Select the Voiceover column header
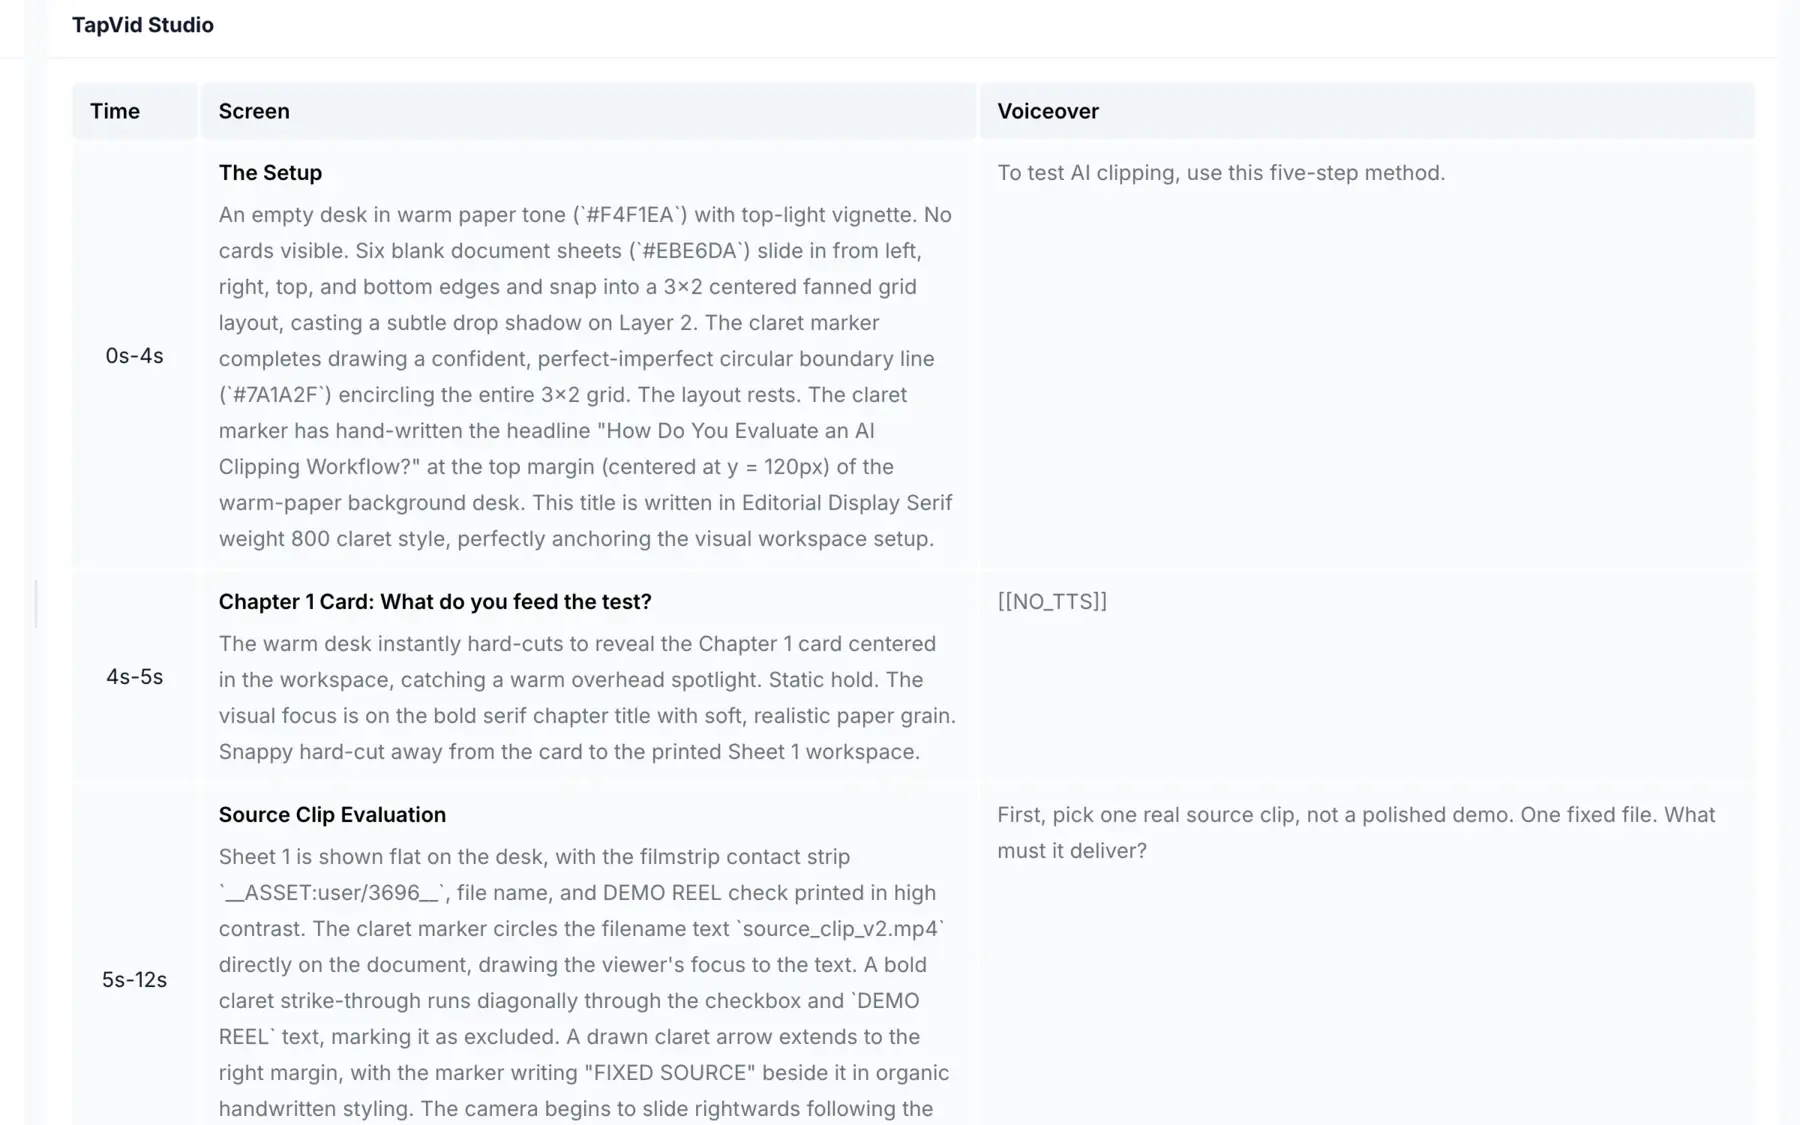 (1048, 111)
